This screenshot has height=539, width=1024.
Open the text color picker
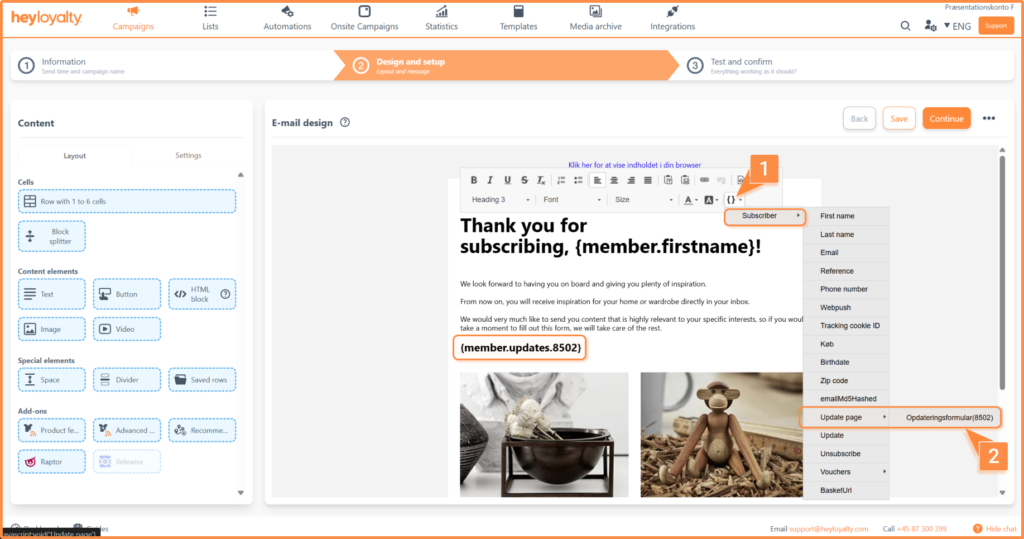[x=689, y=200]
